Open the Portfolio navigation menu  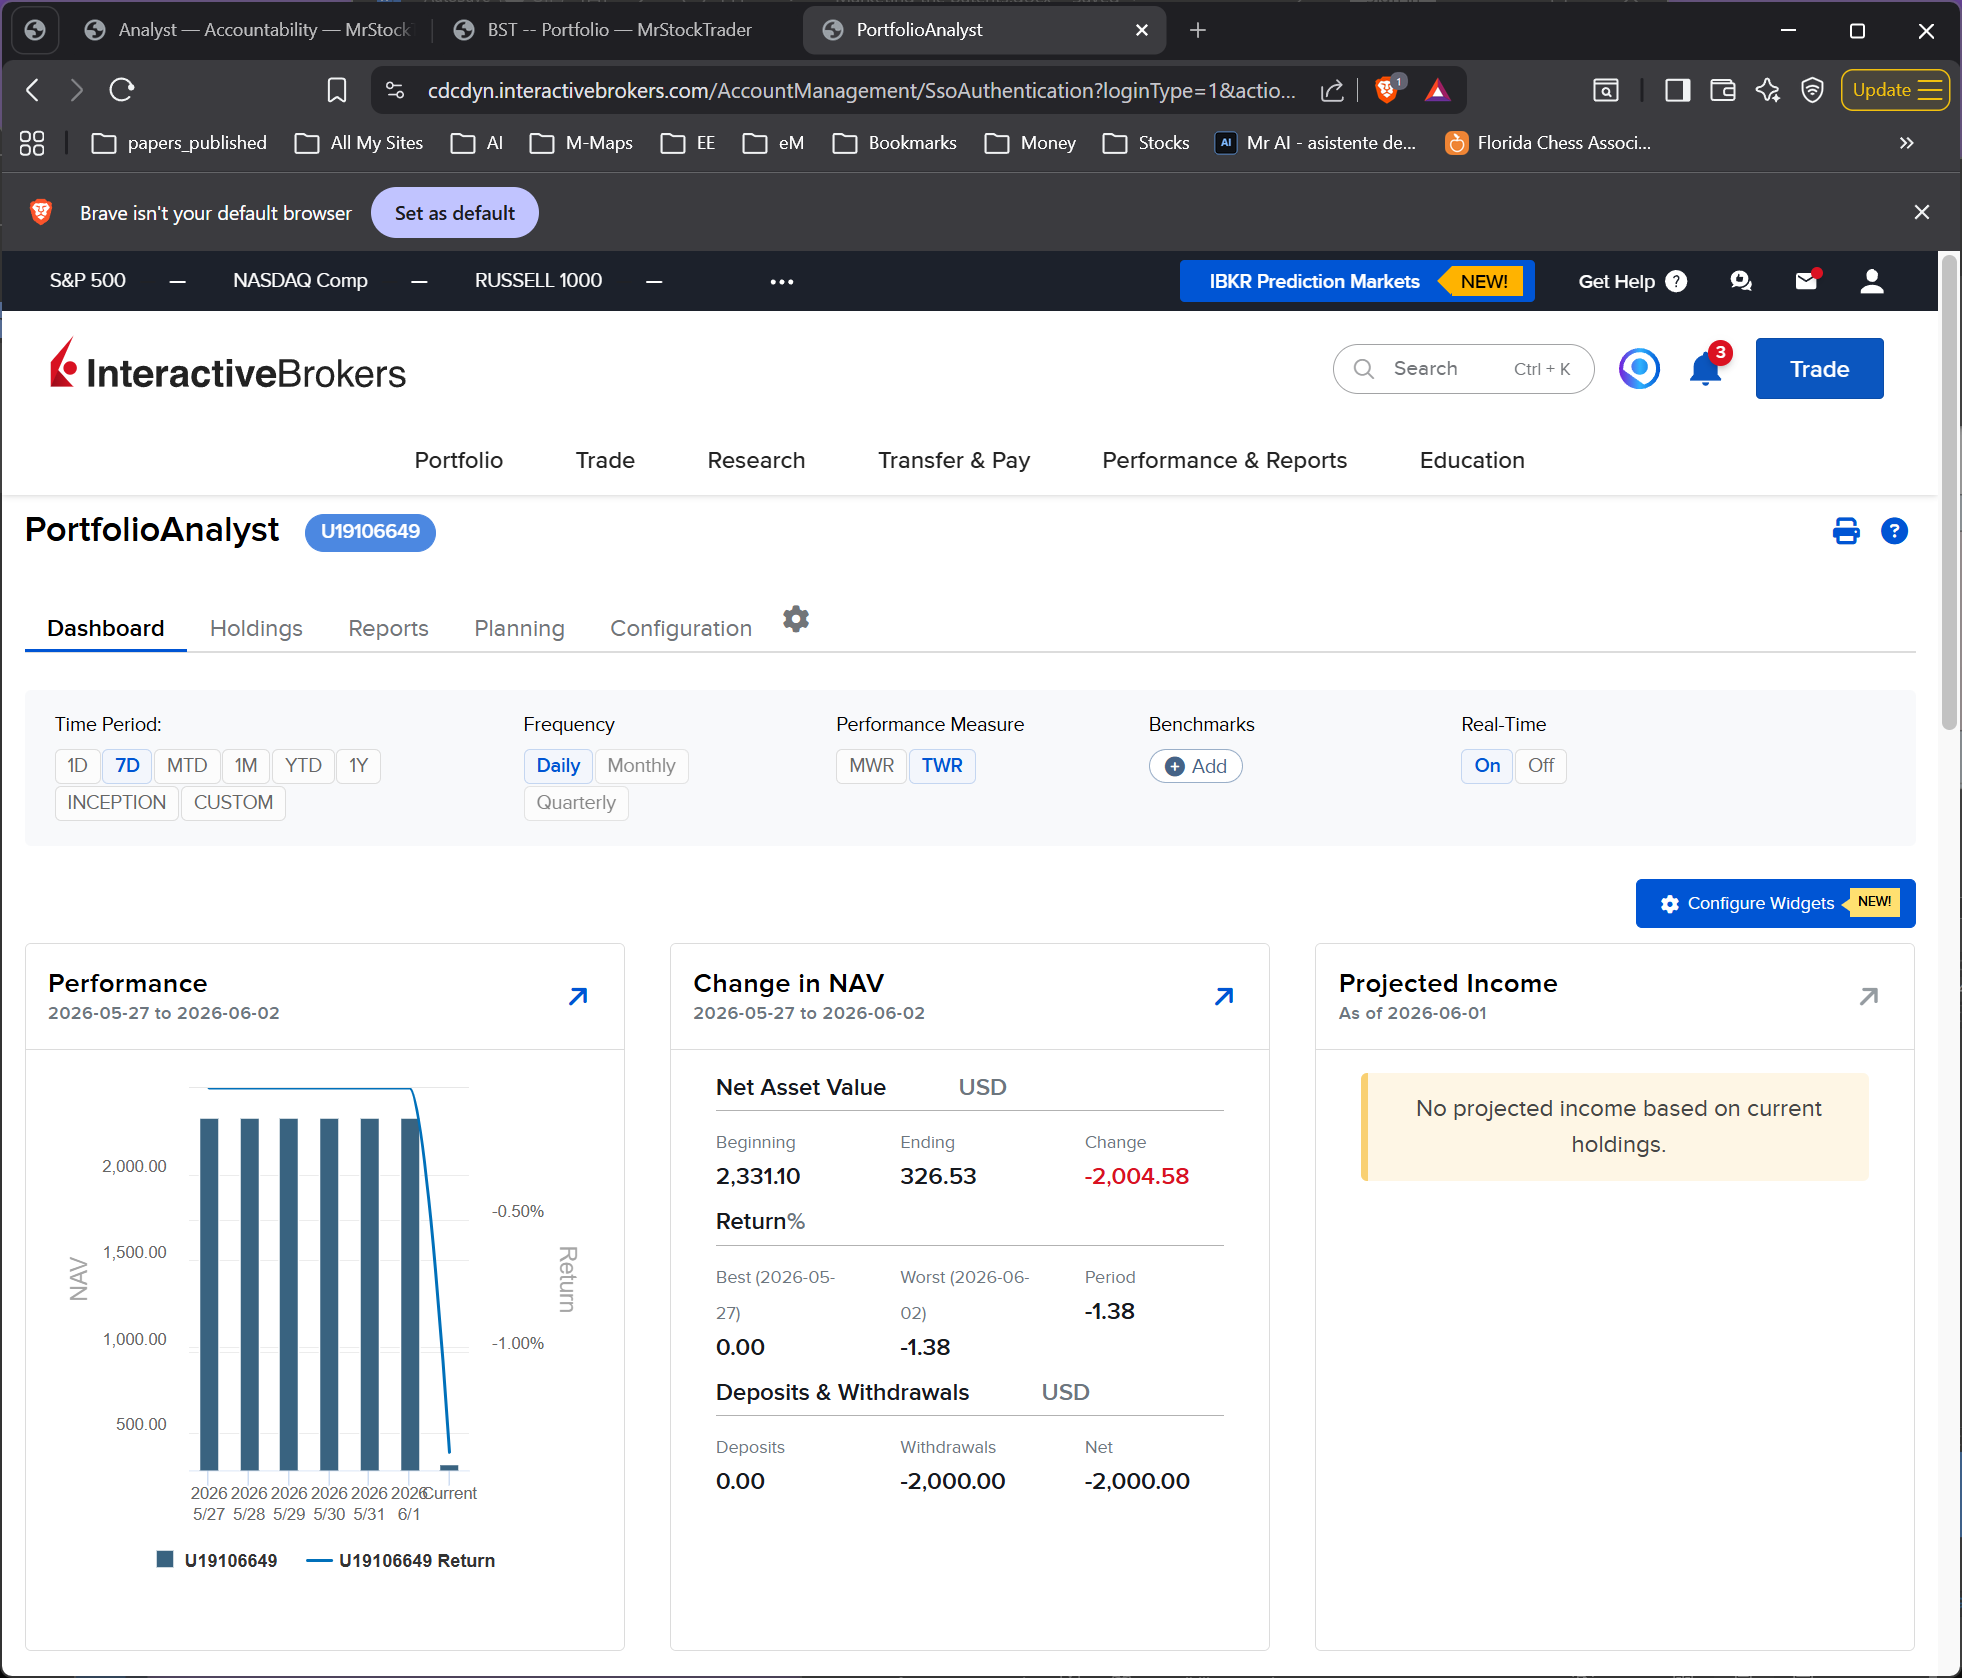click(459, 460)
